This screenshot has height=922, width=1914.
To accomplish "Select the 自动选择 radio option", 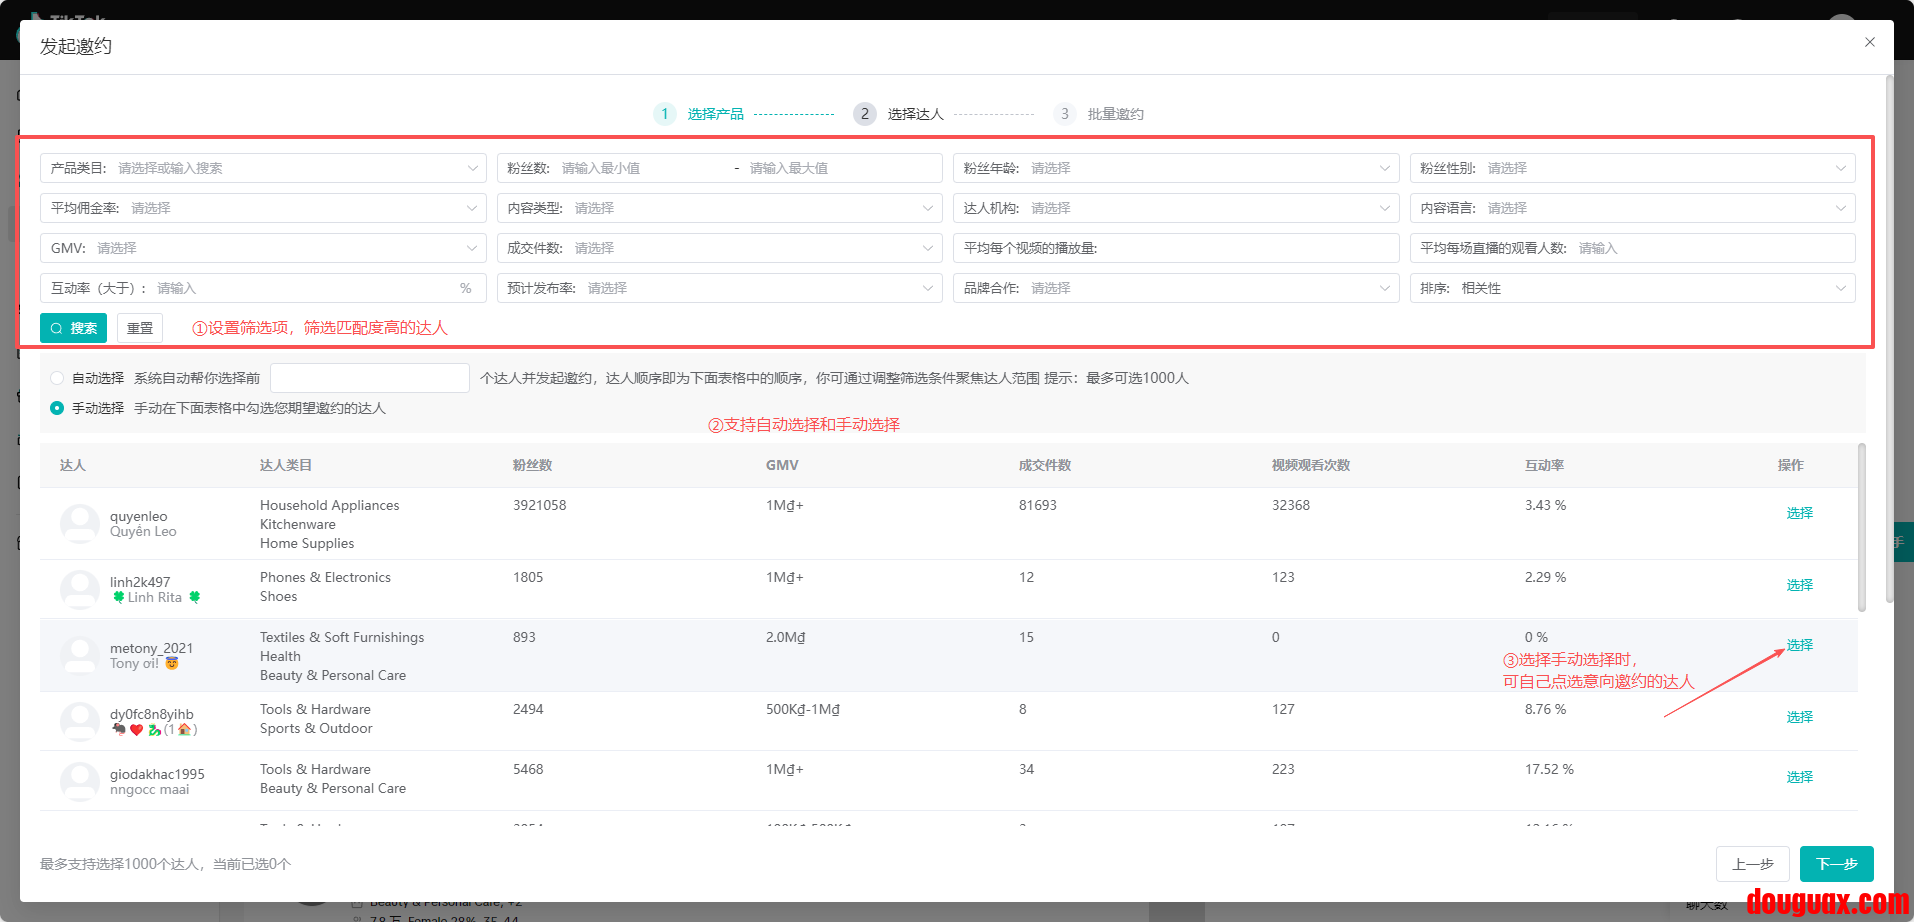I will [x=57, y=378].
